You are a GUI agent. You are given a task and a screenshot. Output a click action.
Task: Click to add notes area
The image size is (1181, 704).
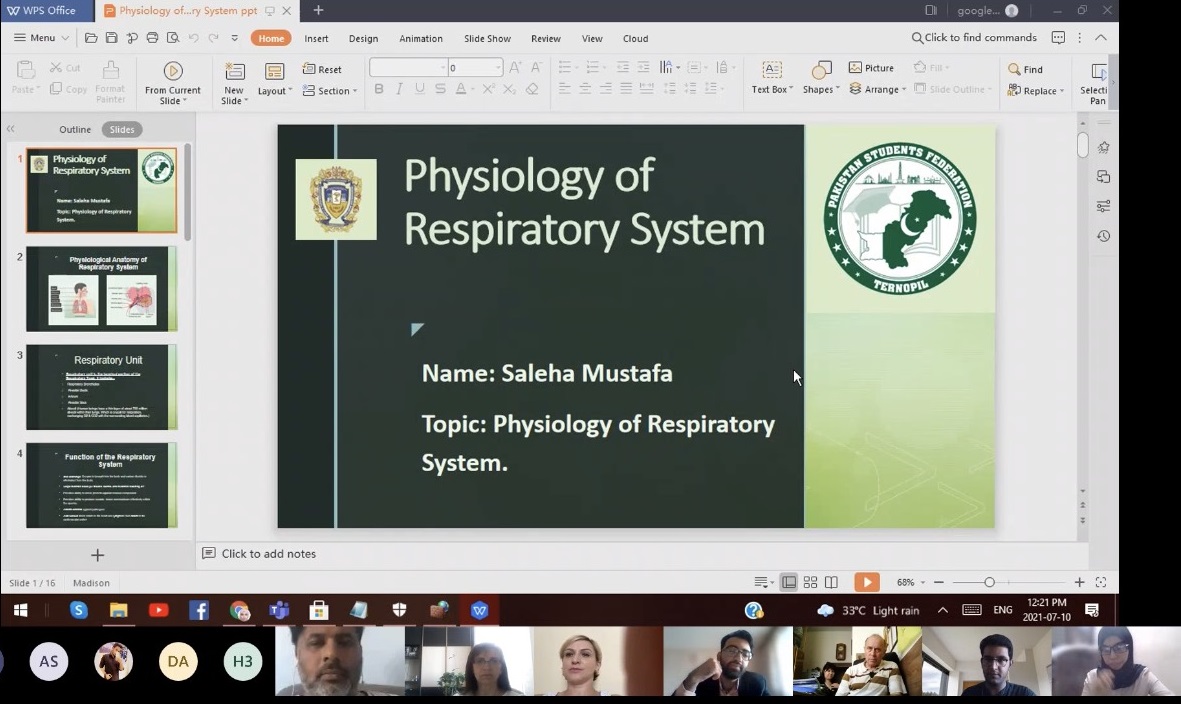tap(268, 553)
